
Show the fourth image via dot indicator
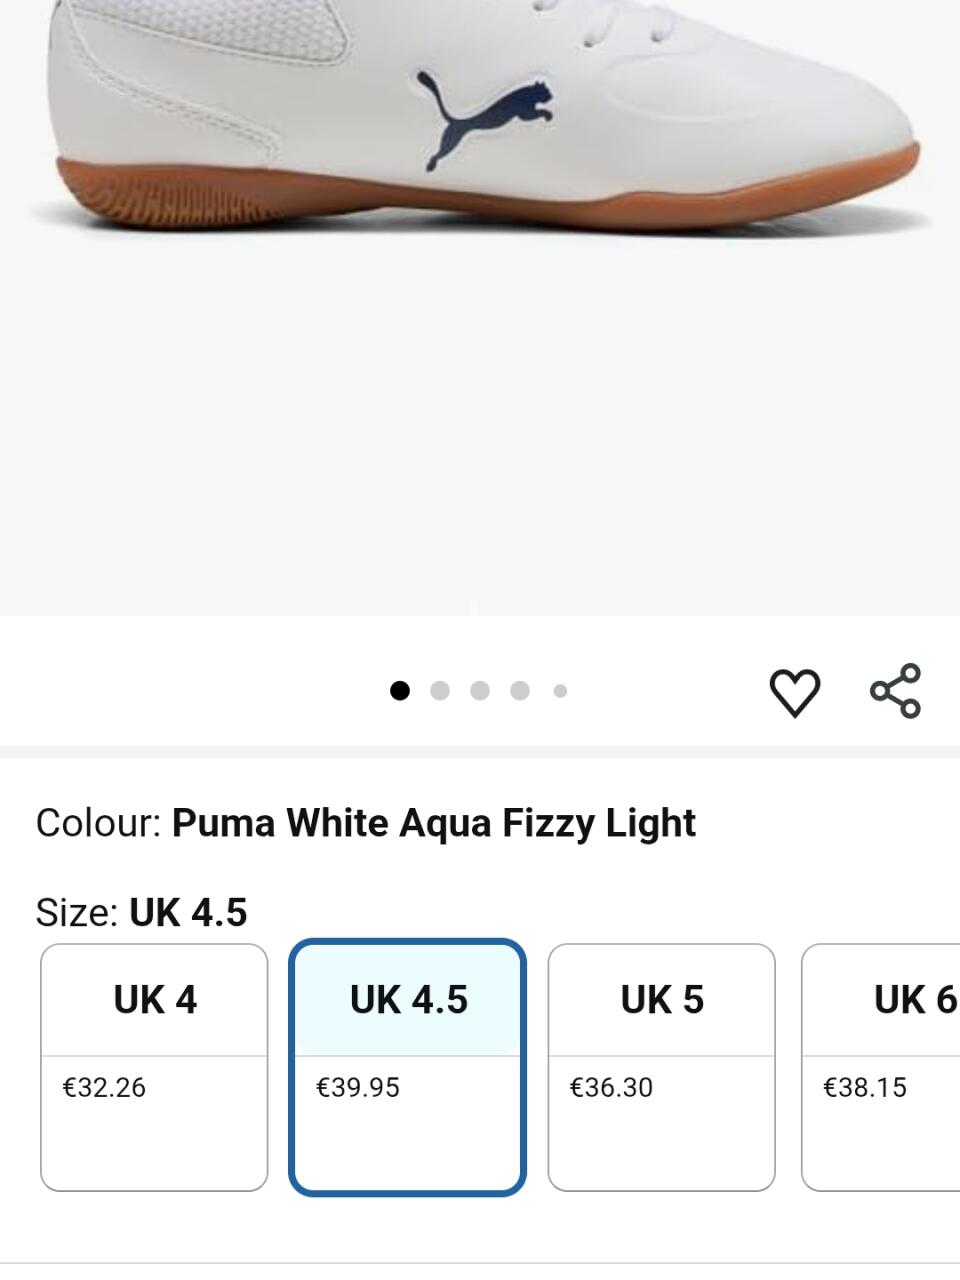pyautogui.click(x=520, y=691)
